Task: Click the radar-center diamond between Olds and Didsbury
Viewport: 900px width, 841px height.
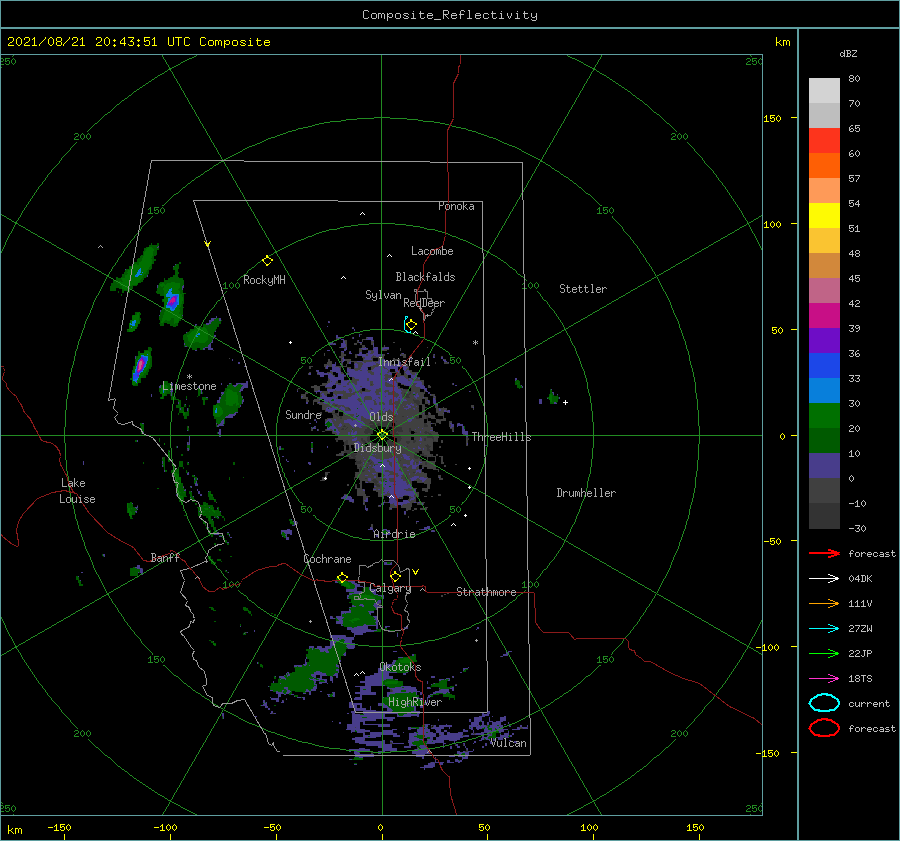Action: pyautogui.click(x=382, y=435)
